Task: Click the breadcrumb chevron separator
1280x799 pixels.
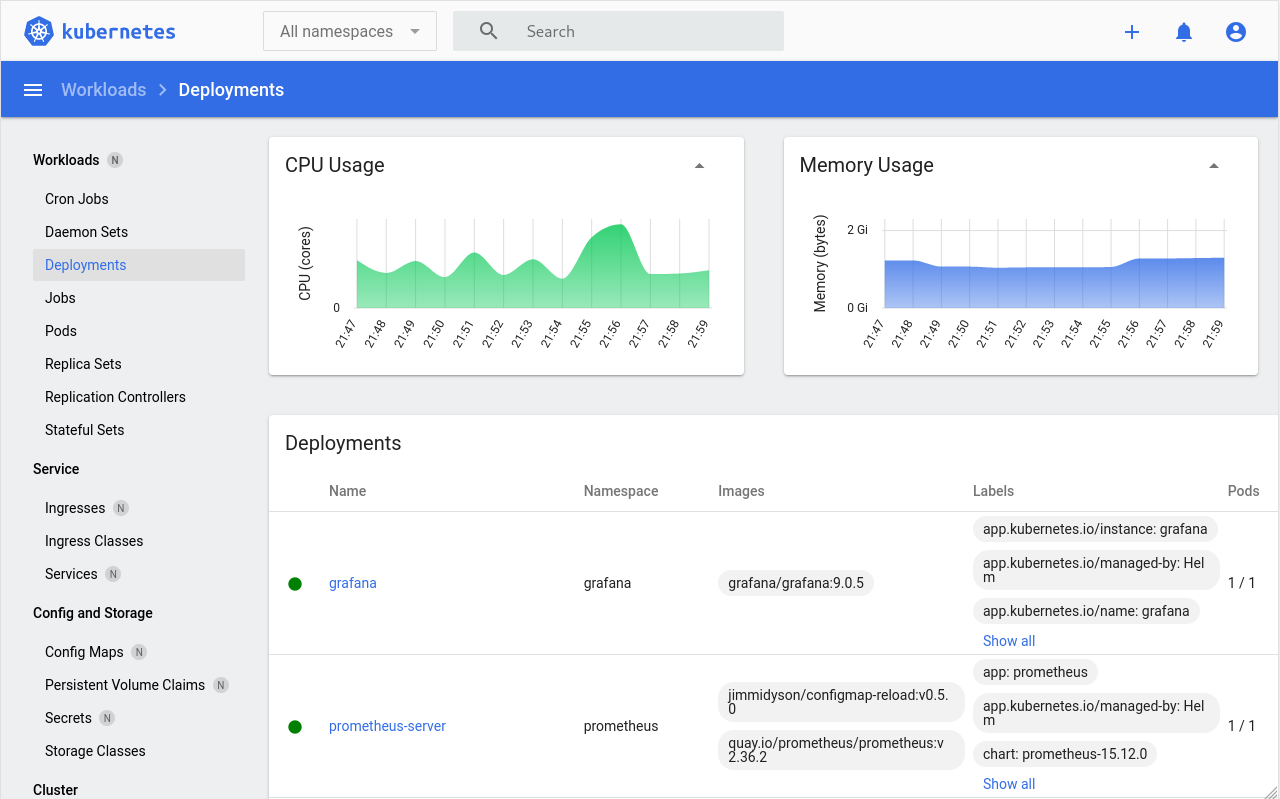Action: (163, 90)
